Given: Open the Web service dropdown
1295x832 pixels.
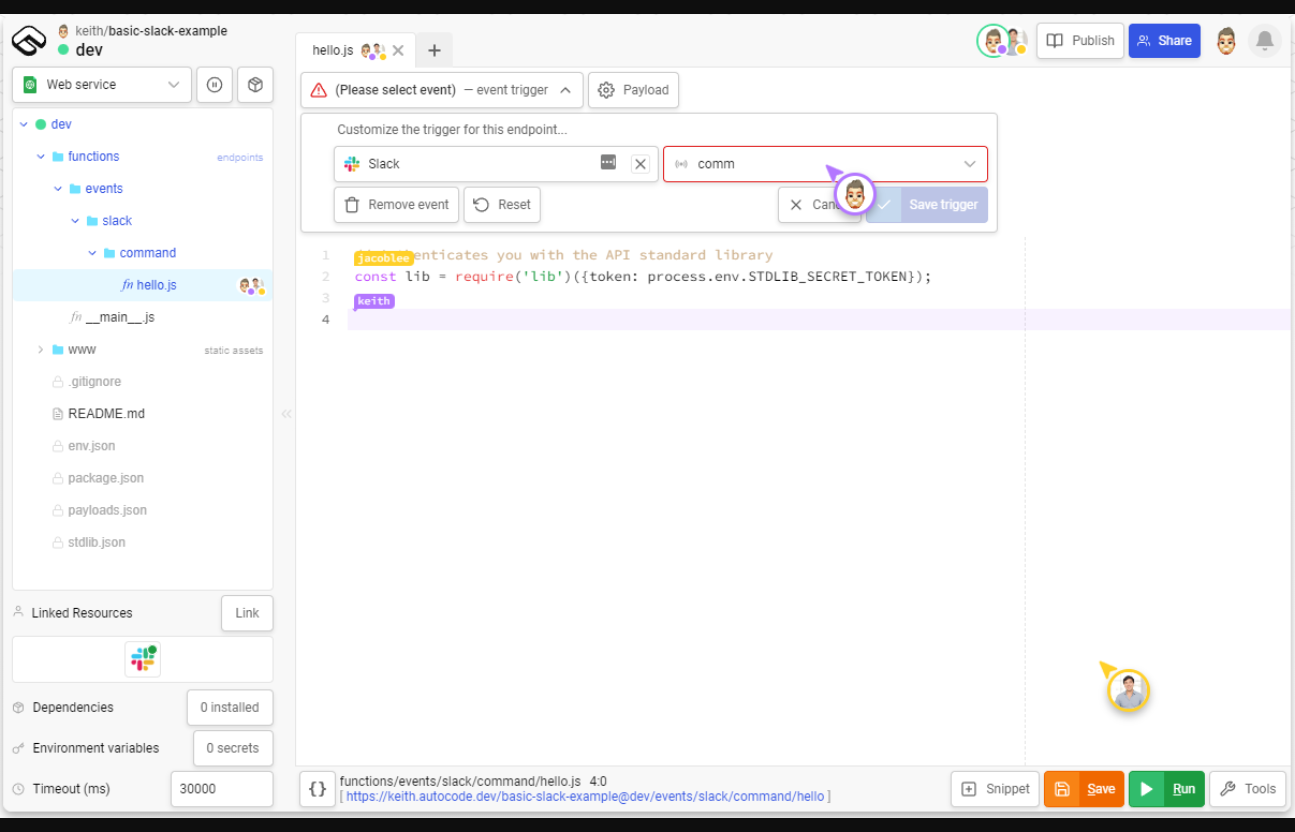Looking at the screenshot, I should click(x=101, y=85).
